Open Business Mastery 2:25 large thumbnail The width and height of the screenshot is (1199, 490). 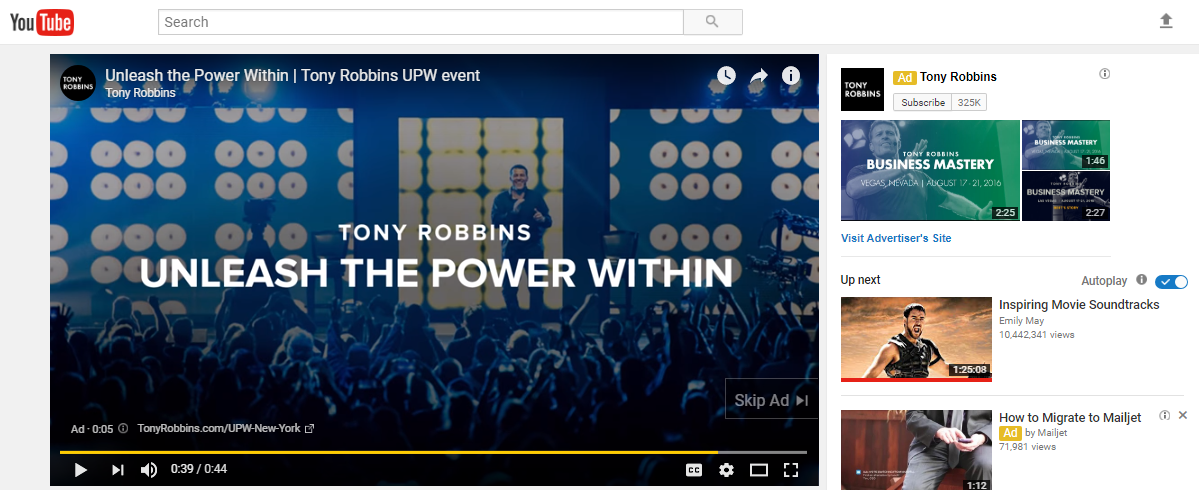(x=930, y=170)
